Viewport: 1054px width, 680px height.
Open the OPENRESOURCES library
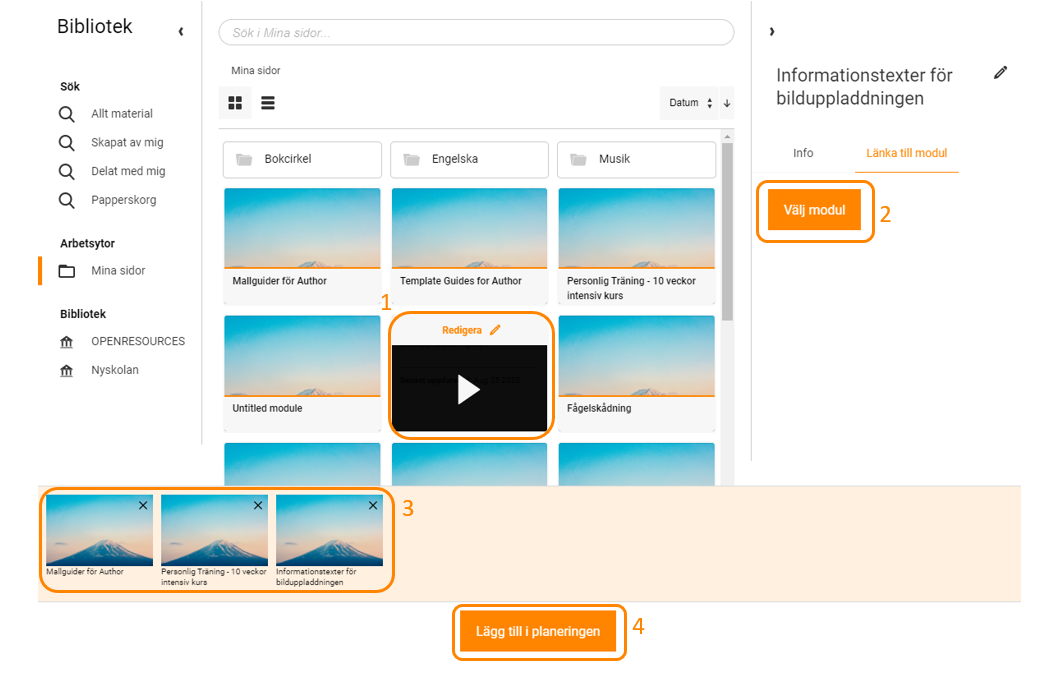tap(138, 341)
